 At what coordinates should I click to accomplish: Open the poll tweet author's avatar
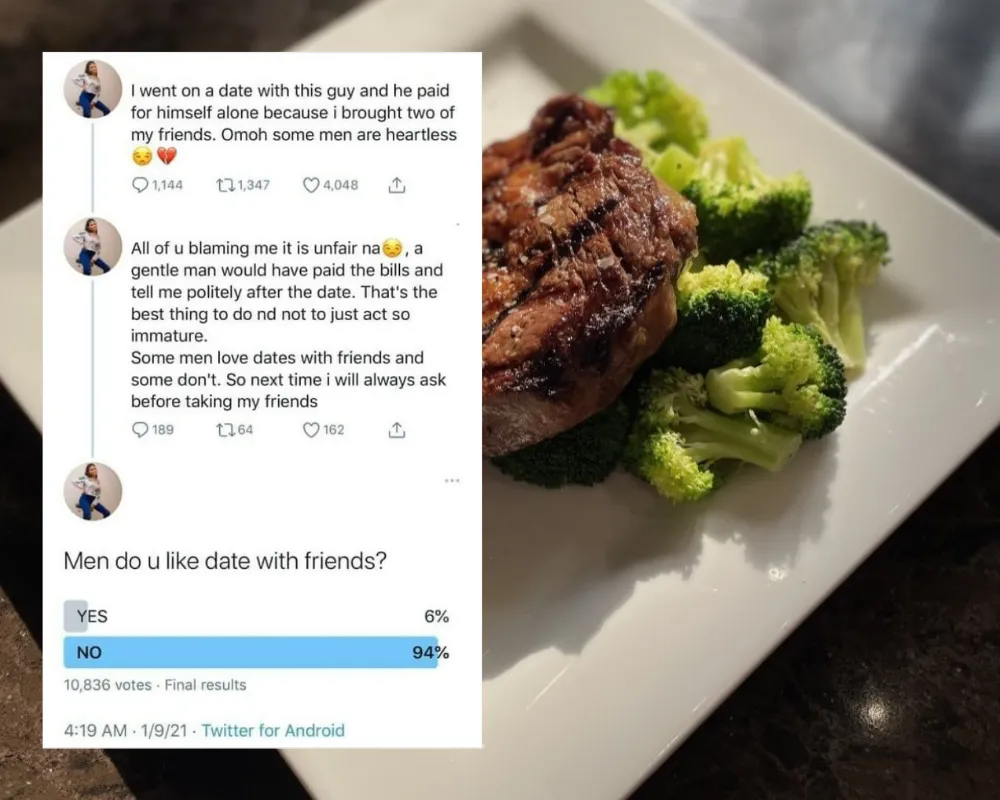coord(93,491)
